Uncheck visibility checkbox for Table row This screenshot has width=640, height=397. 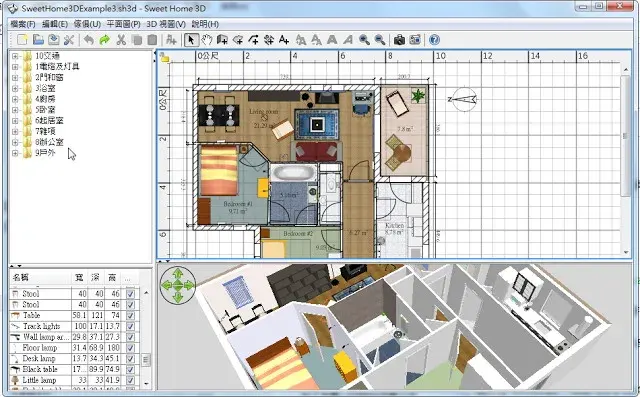pos(130,315)
